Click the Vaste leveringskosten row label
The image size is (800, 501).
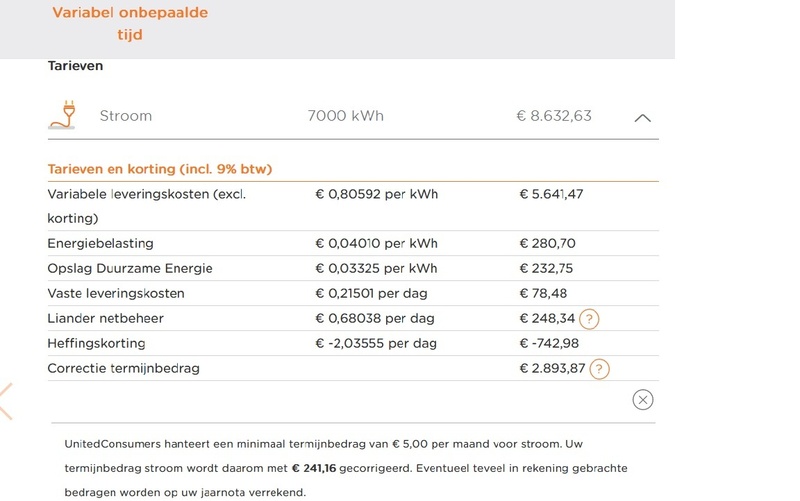click(116, 294)
